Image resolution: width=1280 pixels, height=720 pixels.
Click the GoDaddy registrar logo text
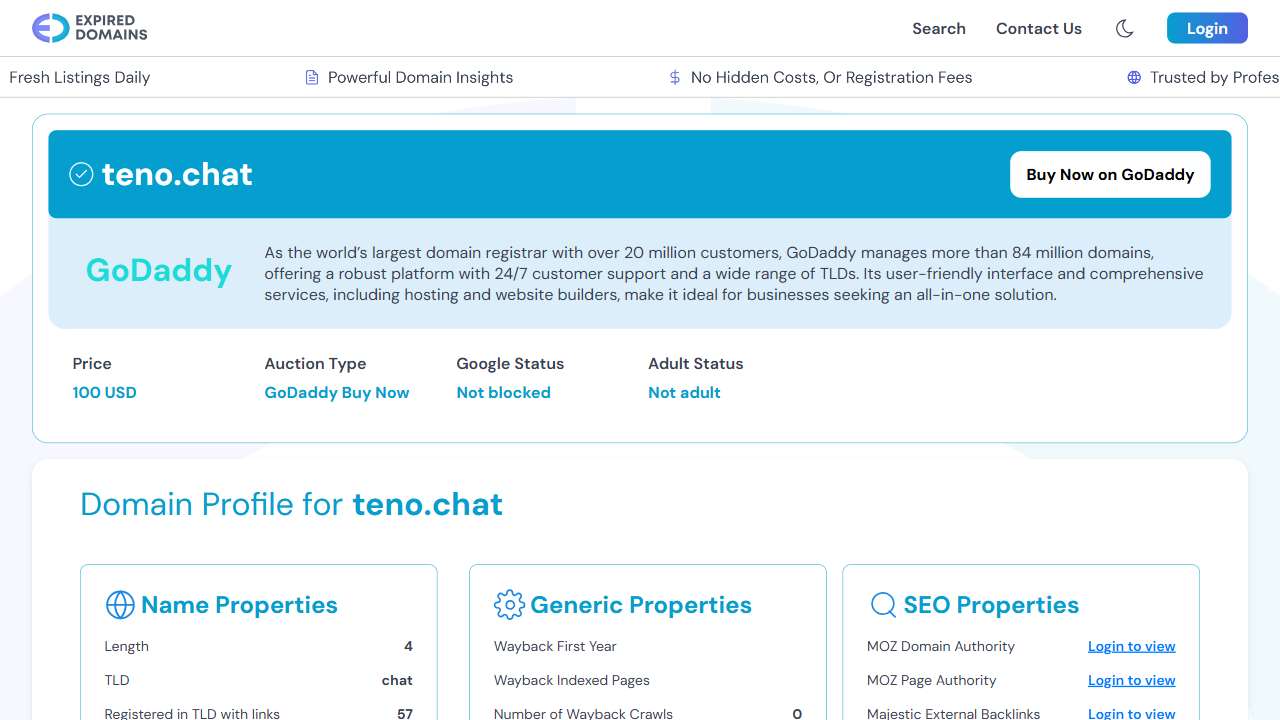point(159,271)
